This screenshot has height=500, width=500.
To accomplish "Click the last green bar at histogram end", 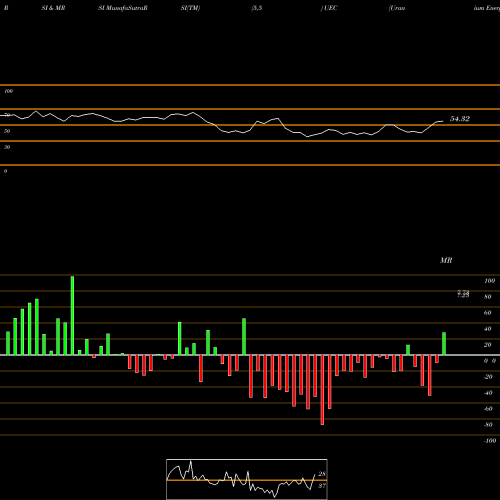I will pos(444,344).
